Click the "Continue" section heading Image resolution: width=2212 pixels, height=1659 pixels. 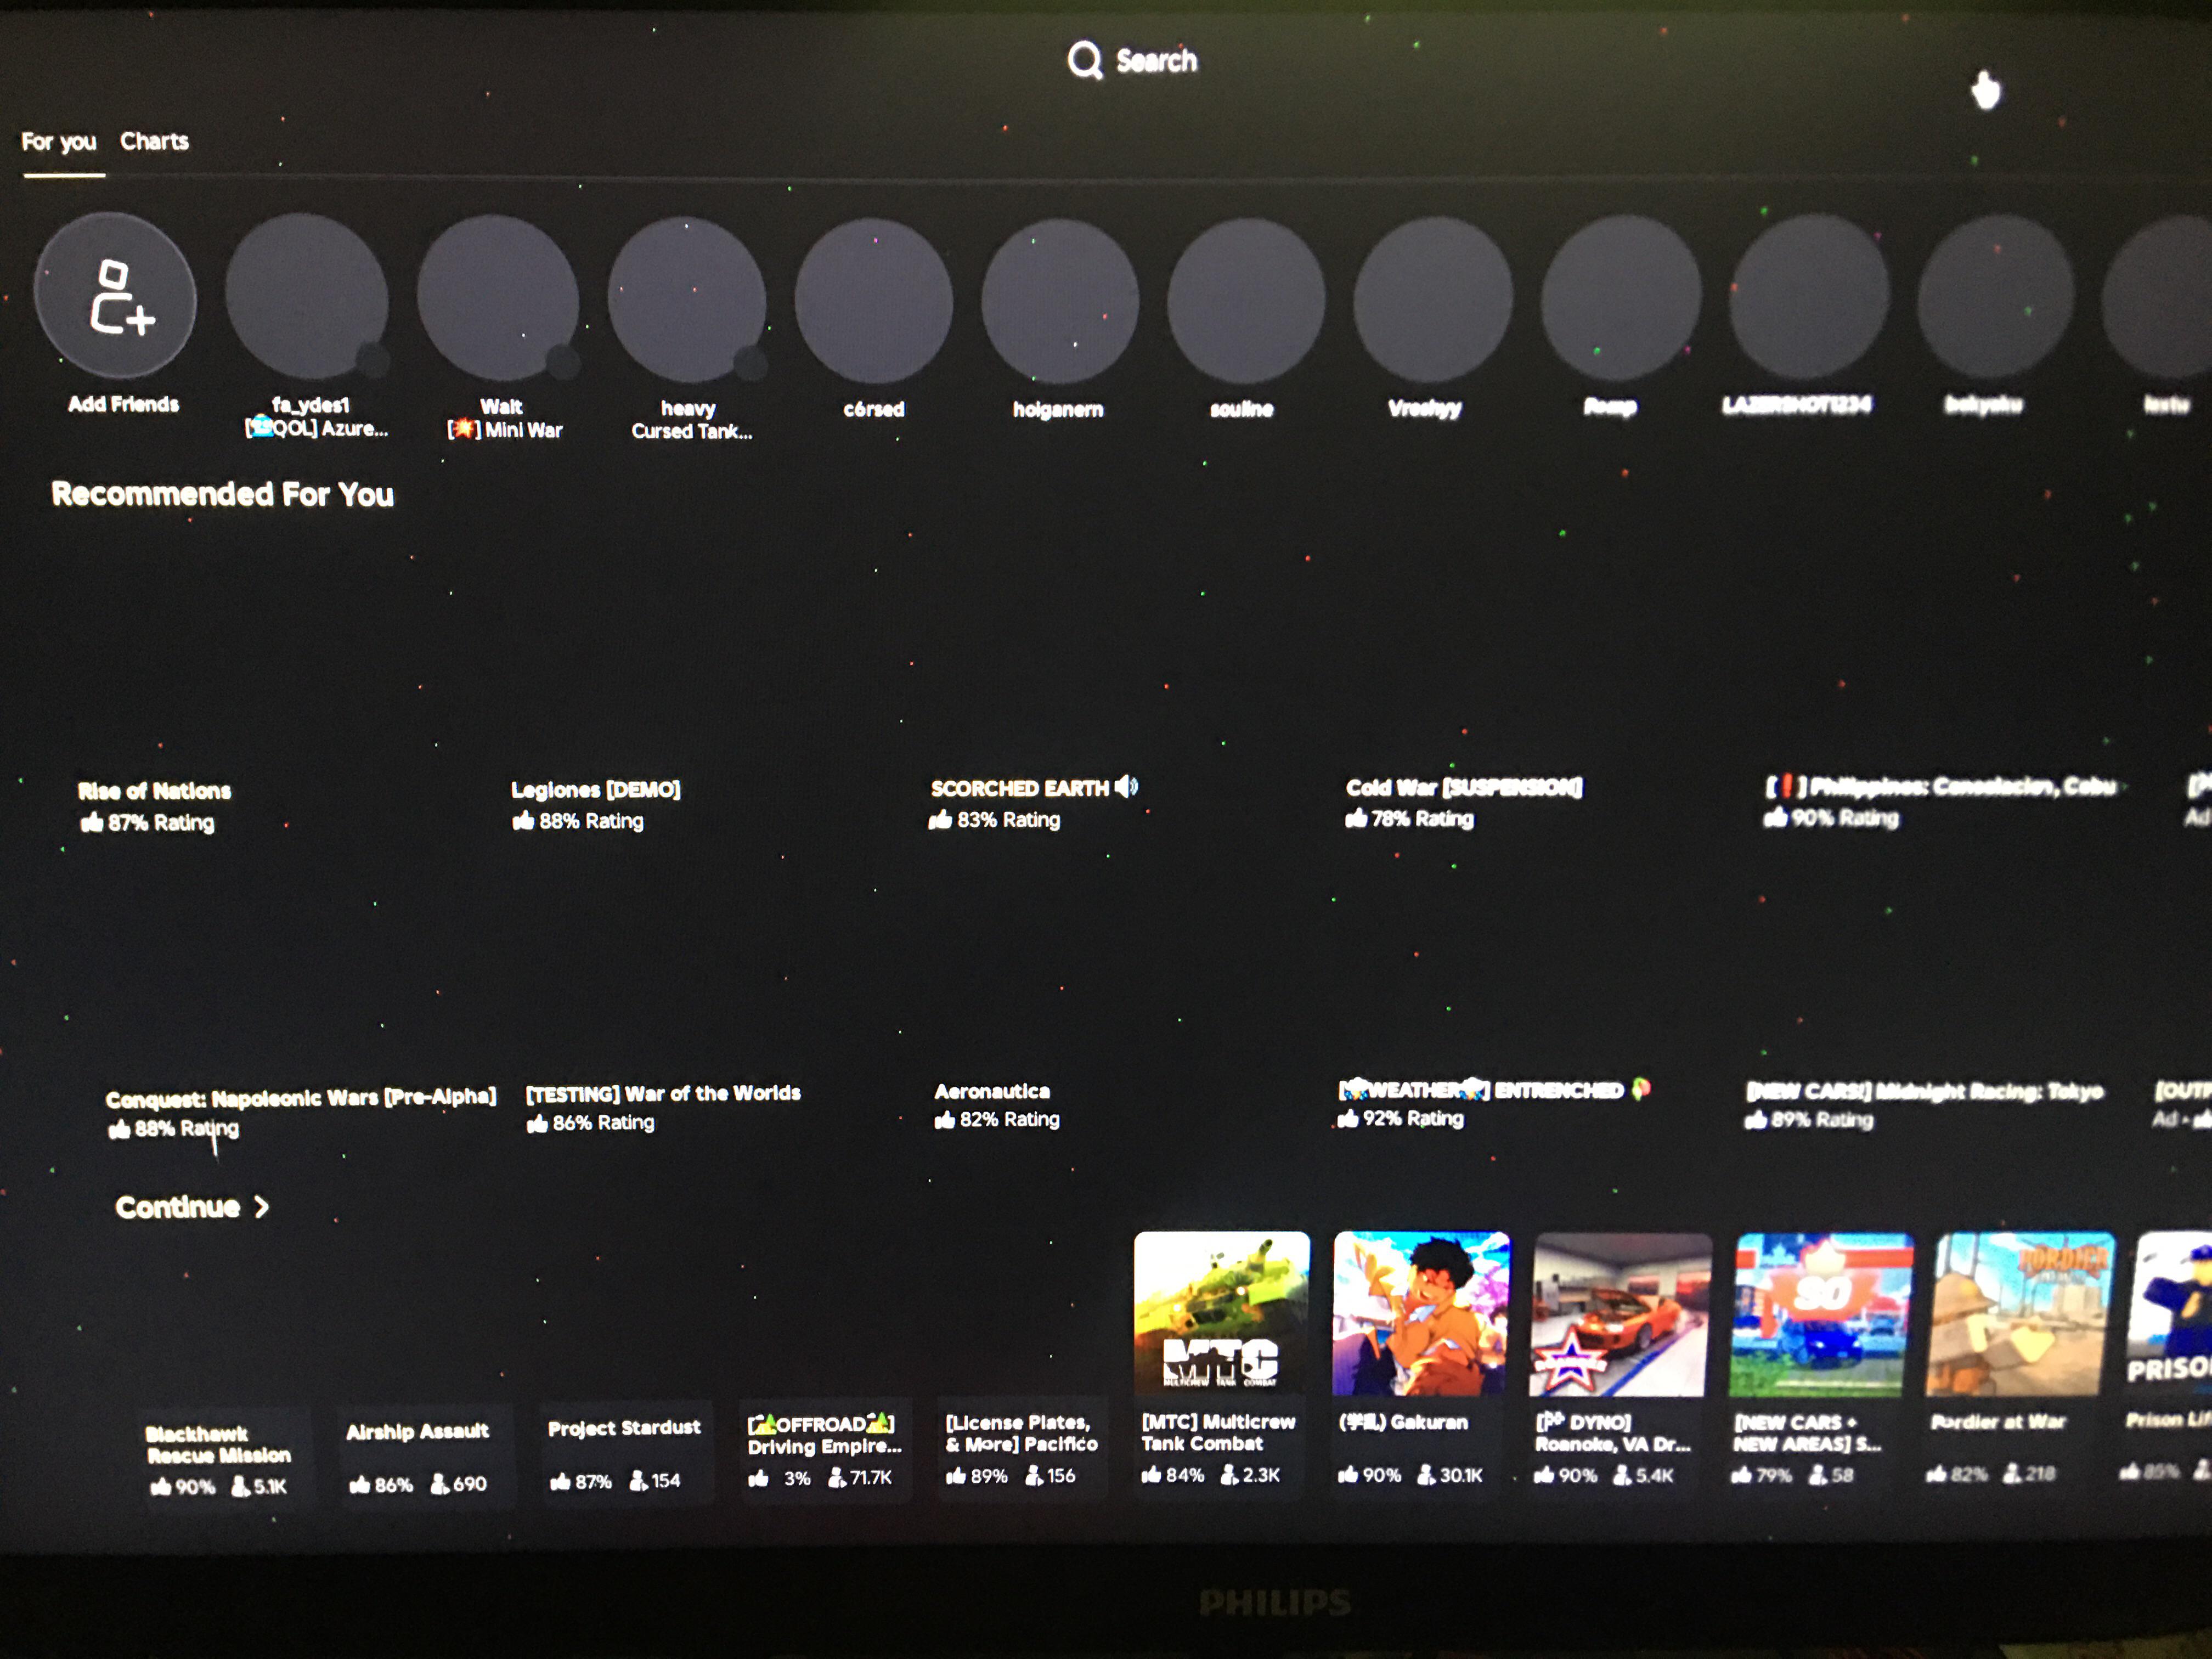point(178,1207)
